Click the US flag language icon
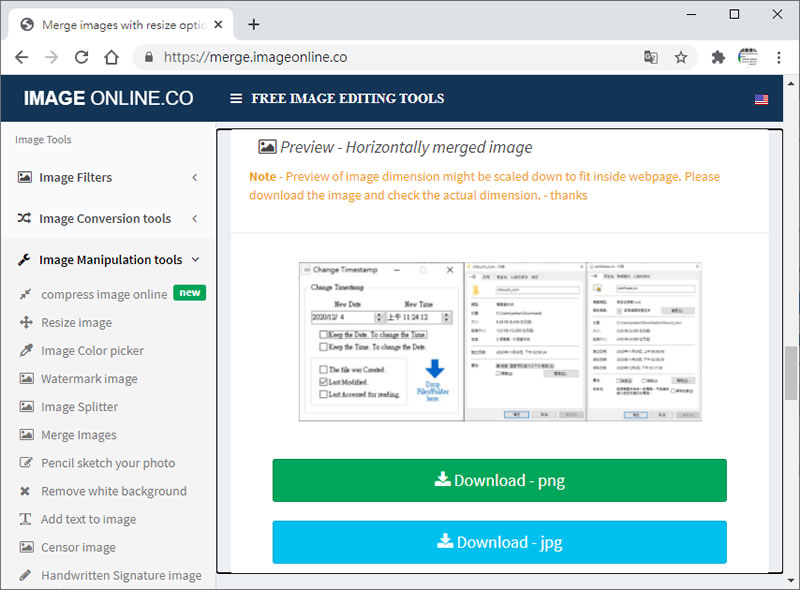The image size is (800, 590). [761, 99]
